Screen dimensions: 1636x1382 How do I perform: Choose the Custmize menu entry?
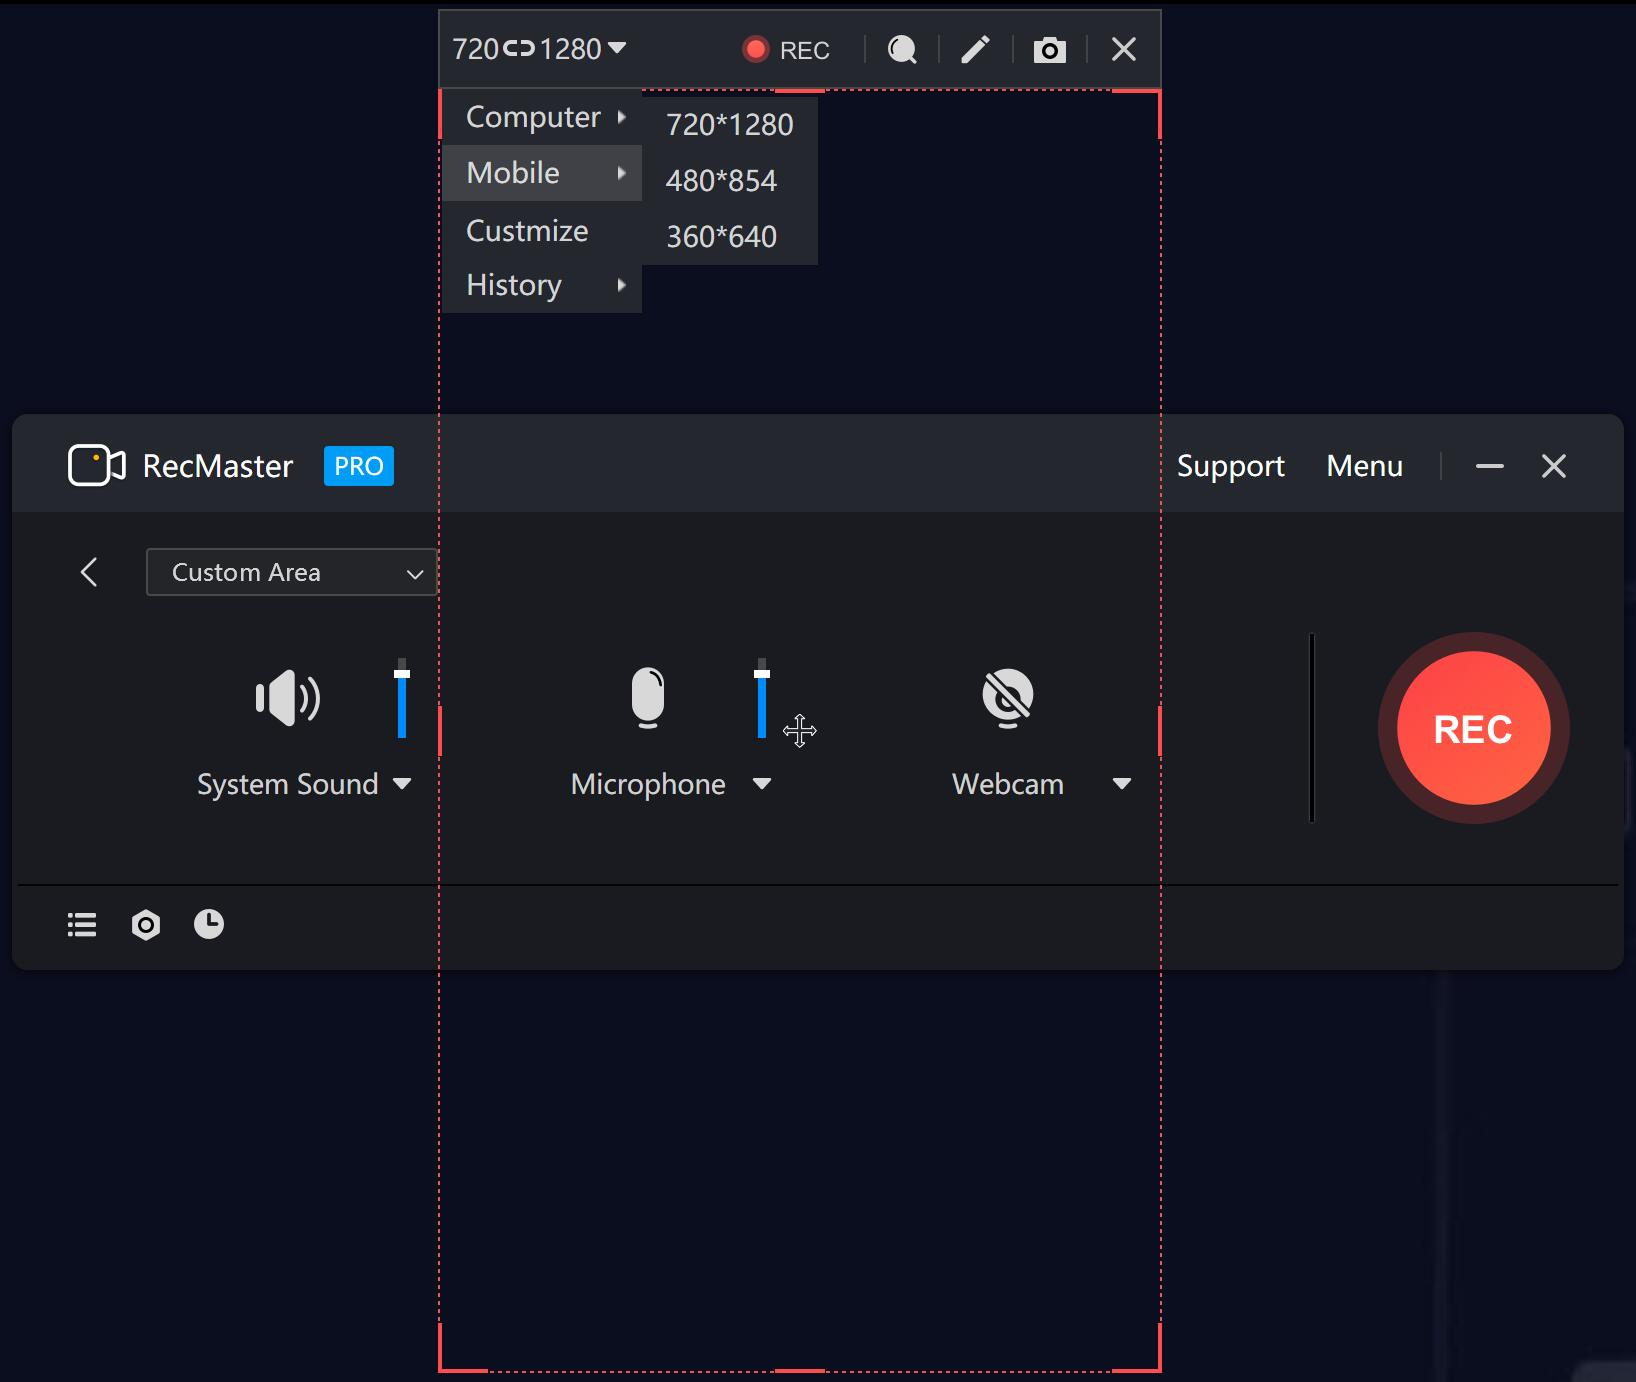coord(541,231)
